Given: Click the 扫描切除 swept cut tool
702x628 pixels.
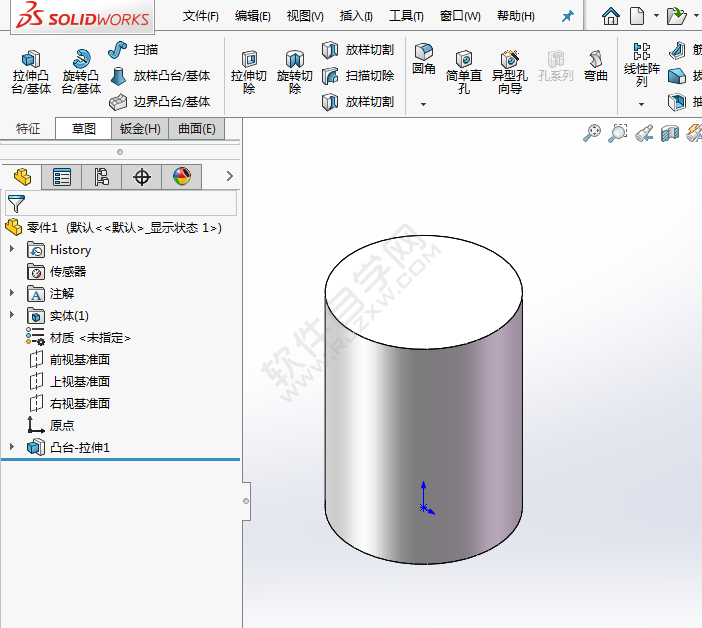Looking at the screenshot, I should click(358, 76).
